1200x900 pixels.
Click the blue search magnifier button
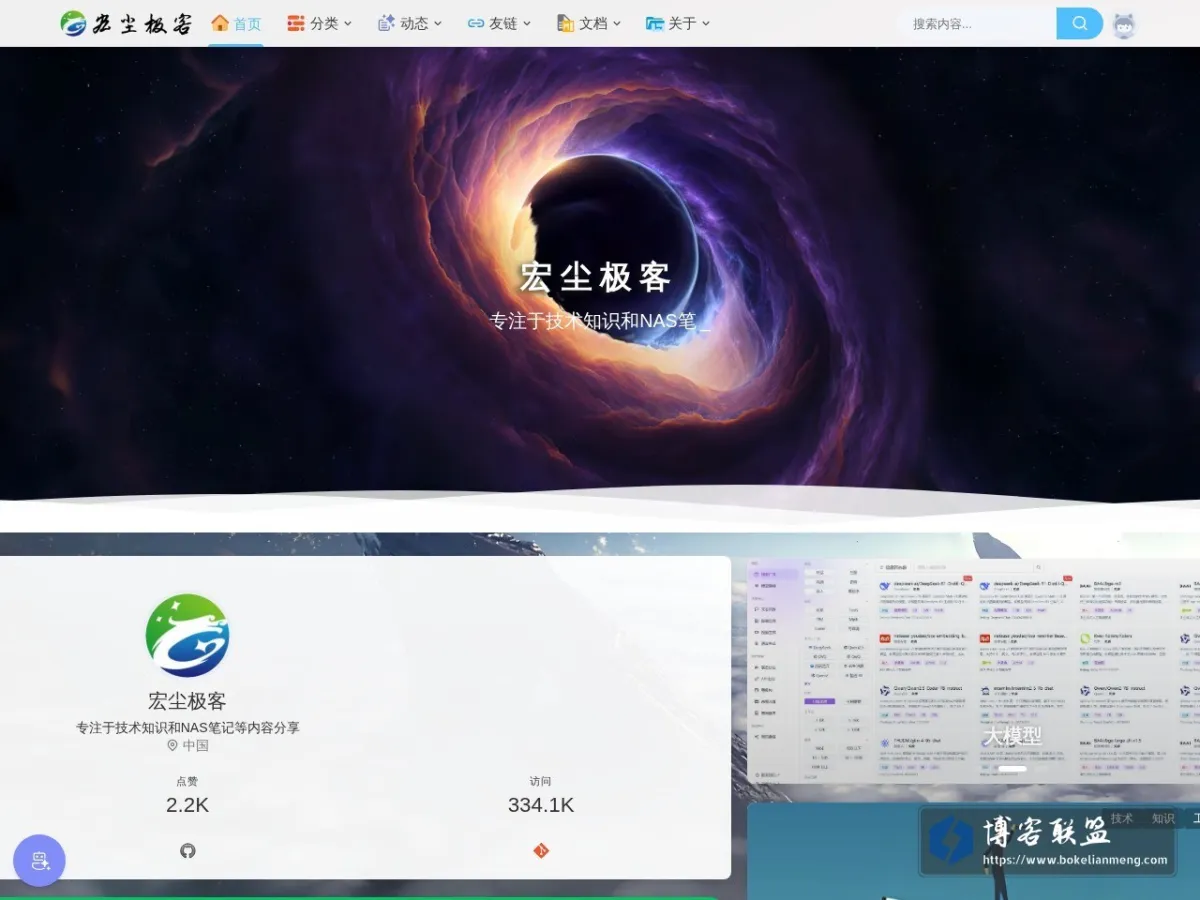(1080, 23)
